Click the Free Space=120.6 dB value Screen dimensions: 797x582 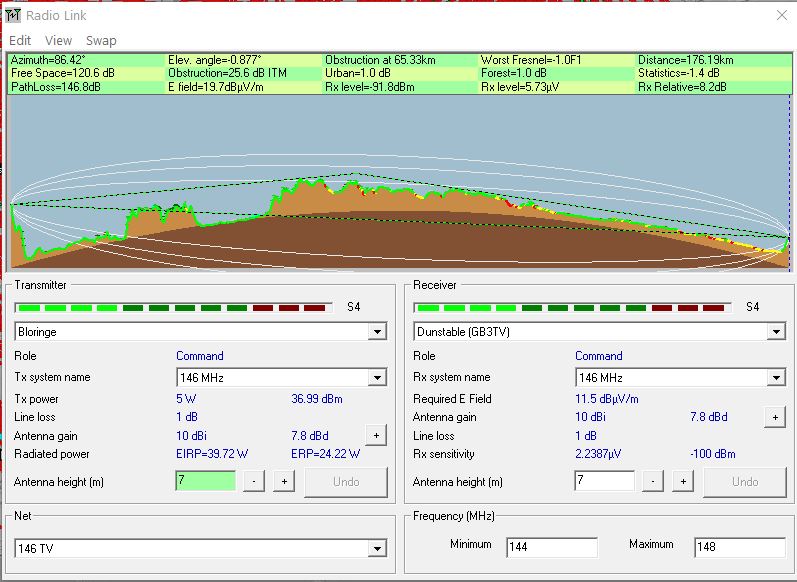(63, 73)
